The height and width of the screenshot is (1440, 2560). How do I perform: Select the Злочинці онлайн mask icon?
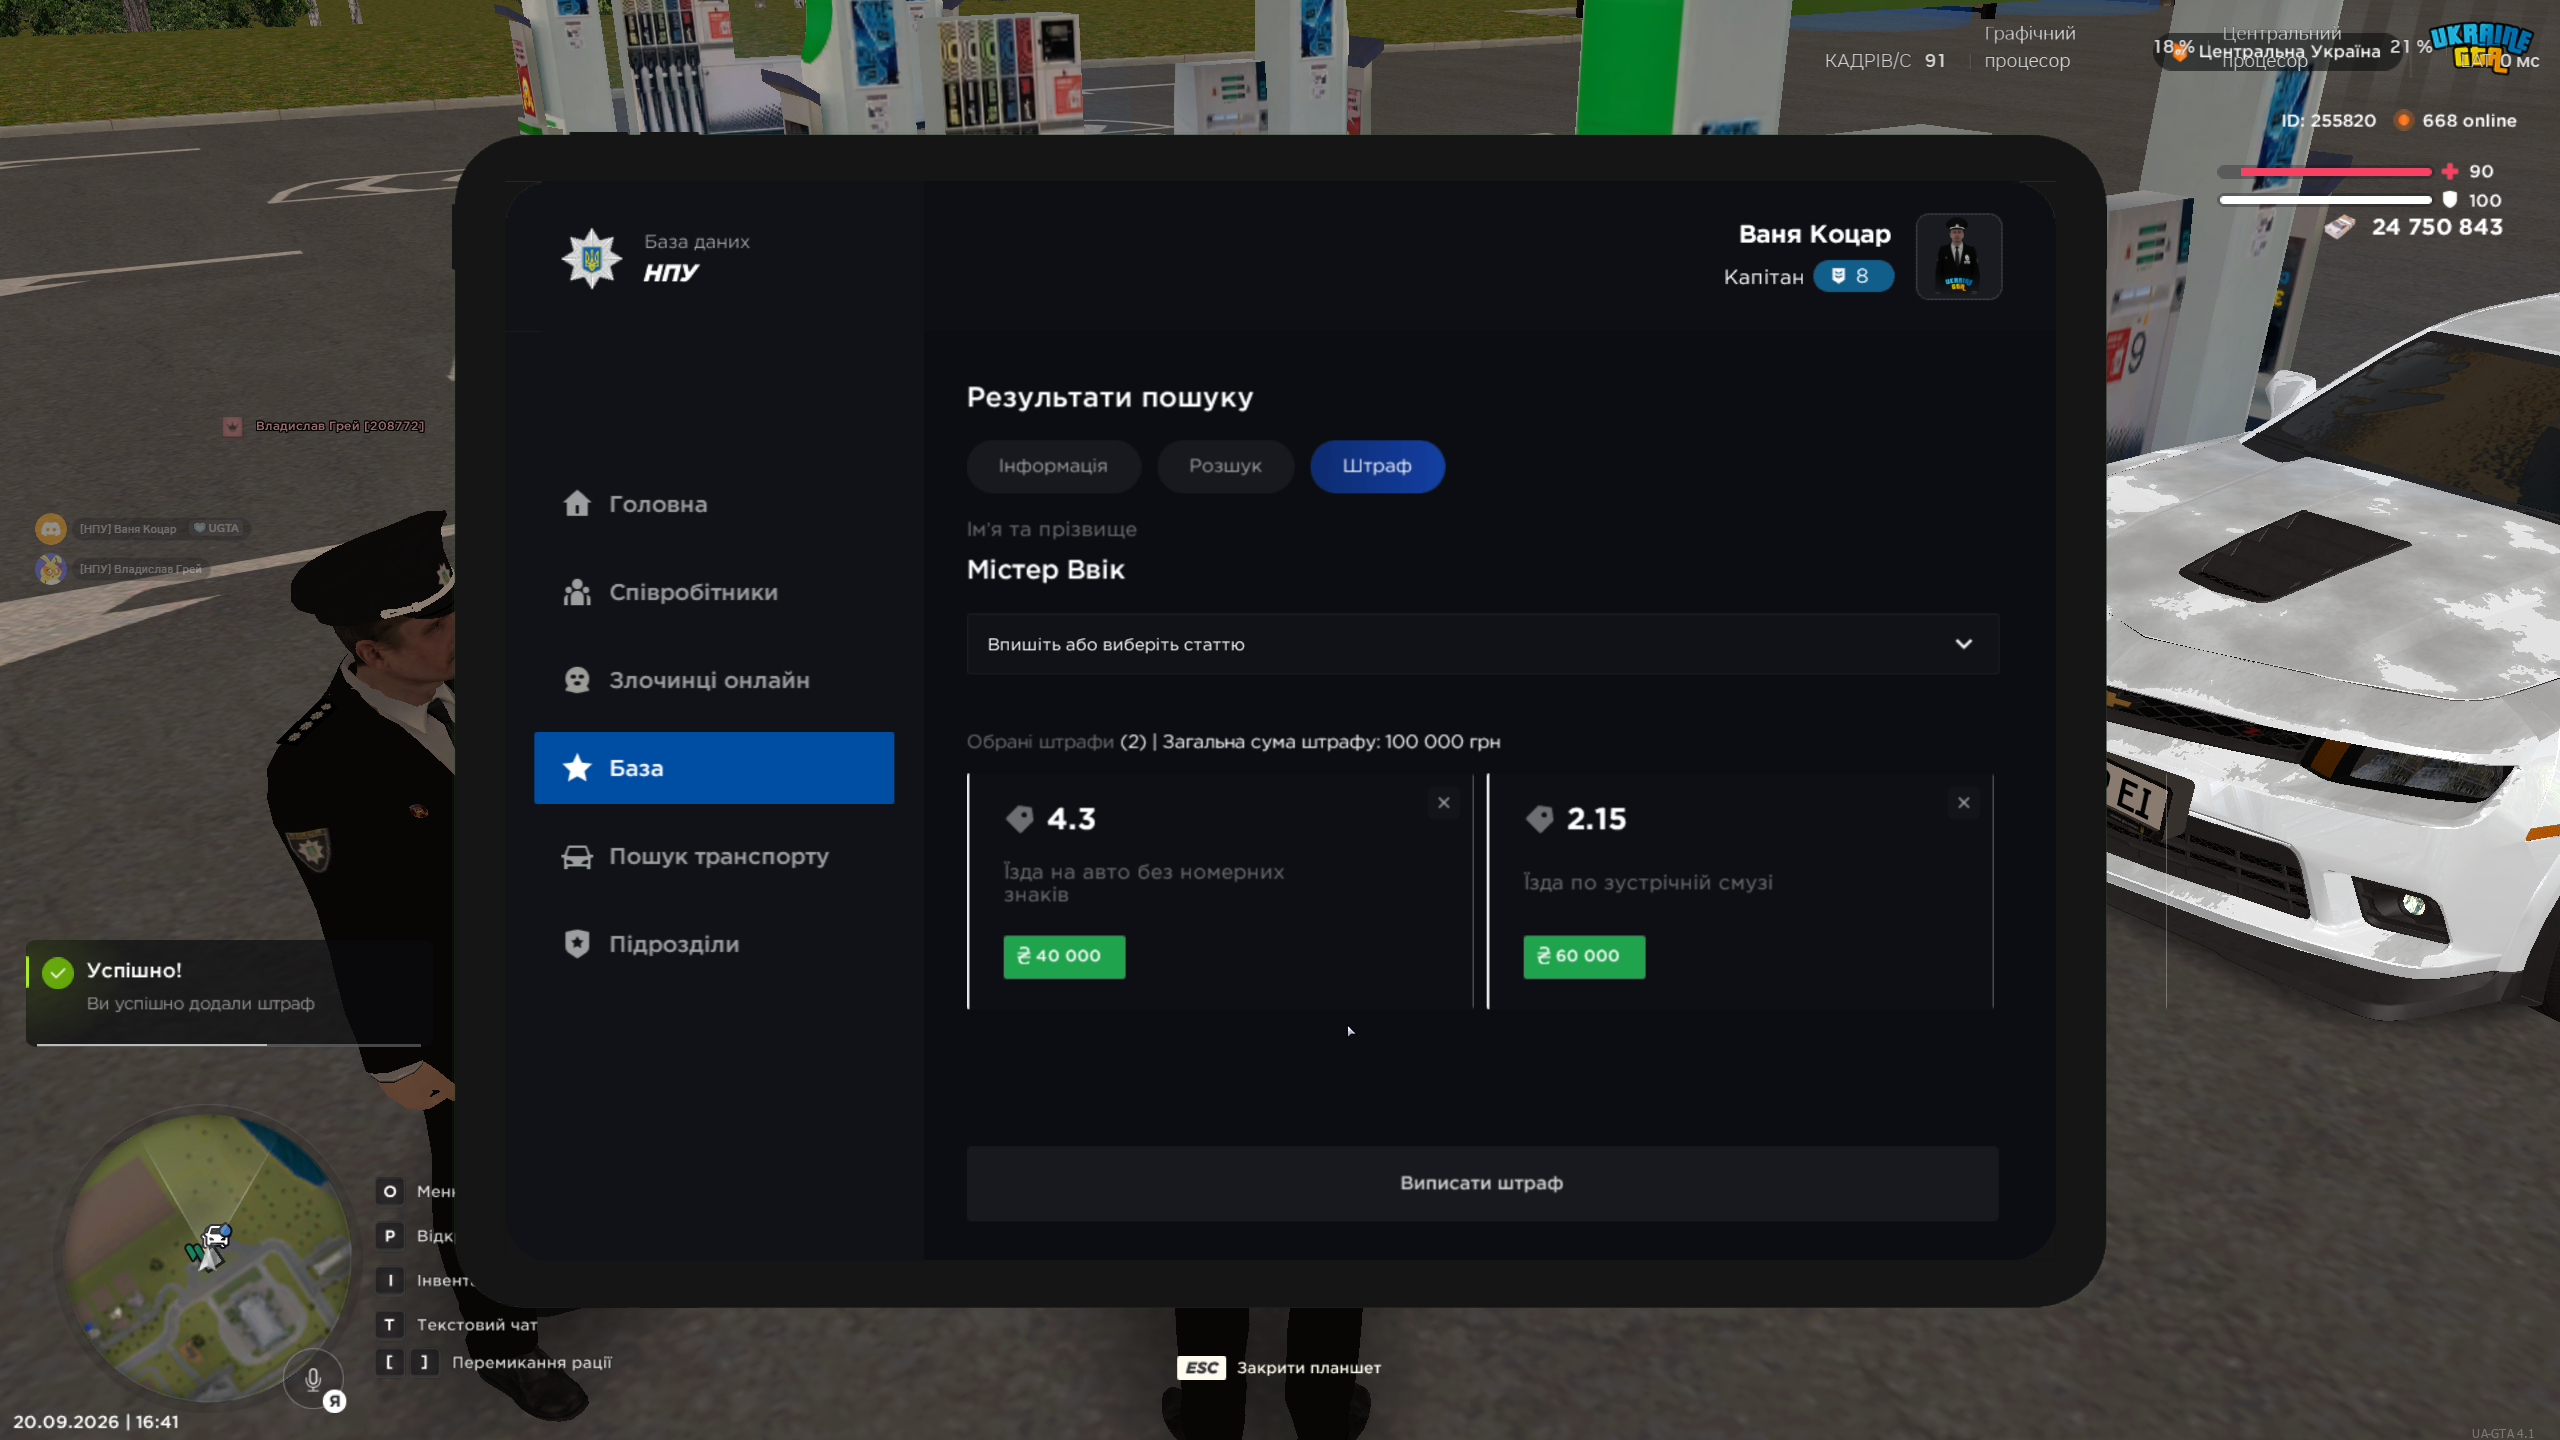[577, 680]
